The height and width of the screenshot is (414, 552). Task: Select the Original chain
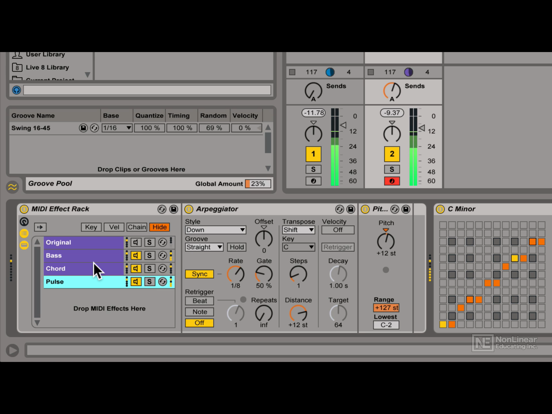coord(84,242)
